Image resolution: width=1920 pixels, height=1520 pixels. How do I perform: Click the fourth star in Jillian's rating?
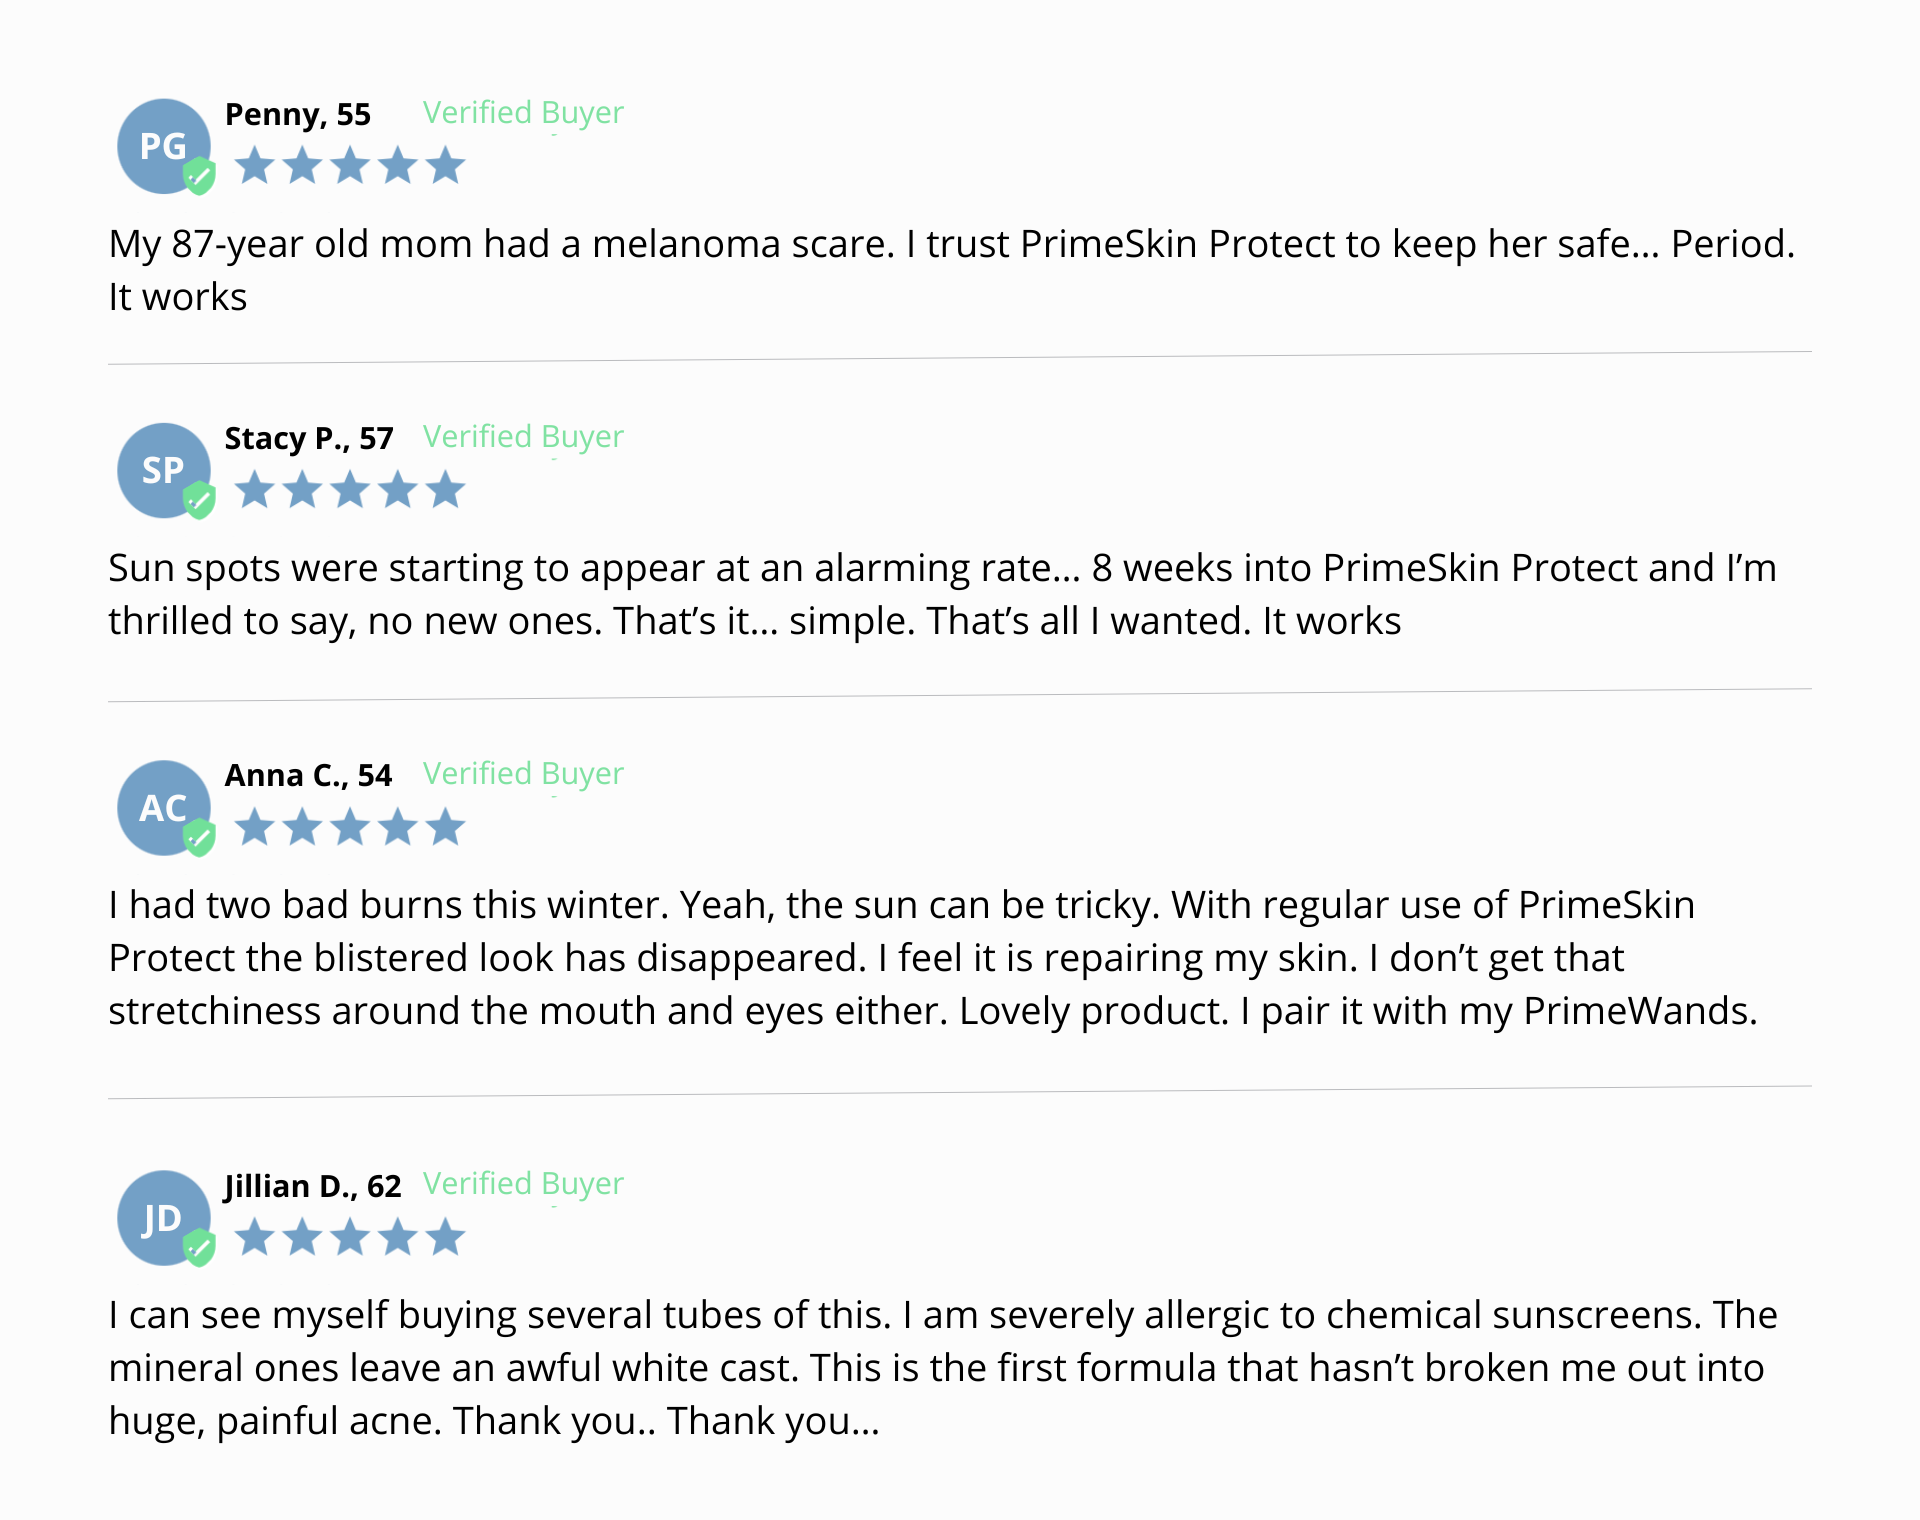[x=398, y=1237]
